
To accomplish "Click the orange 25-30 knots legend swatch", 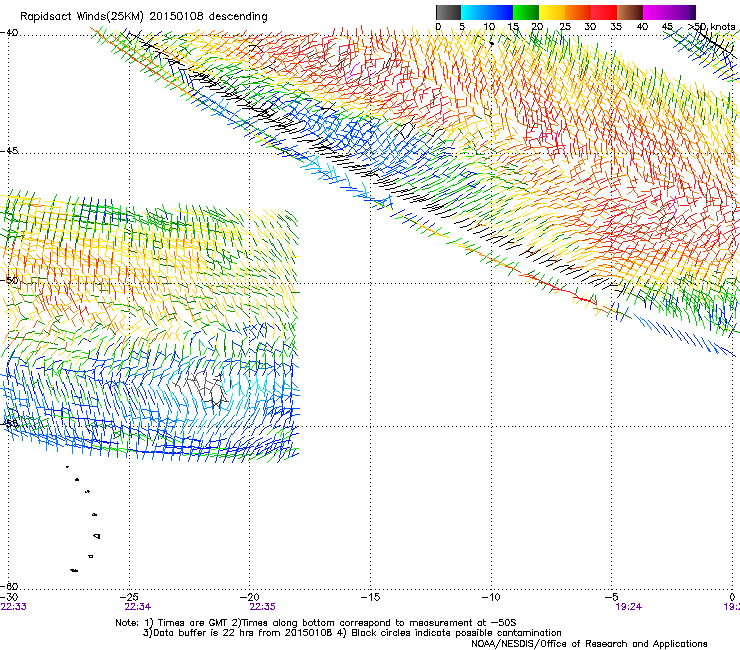I will point(578,12).
